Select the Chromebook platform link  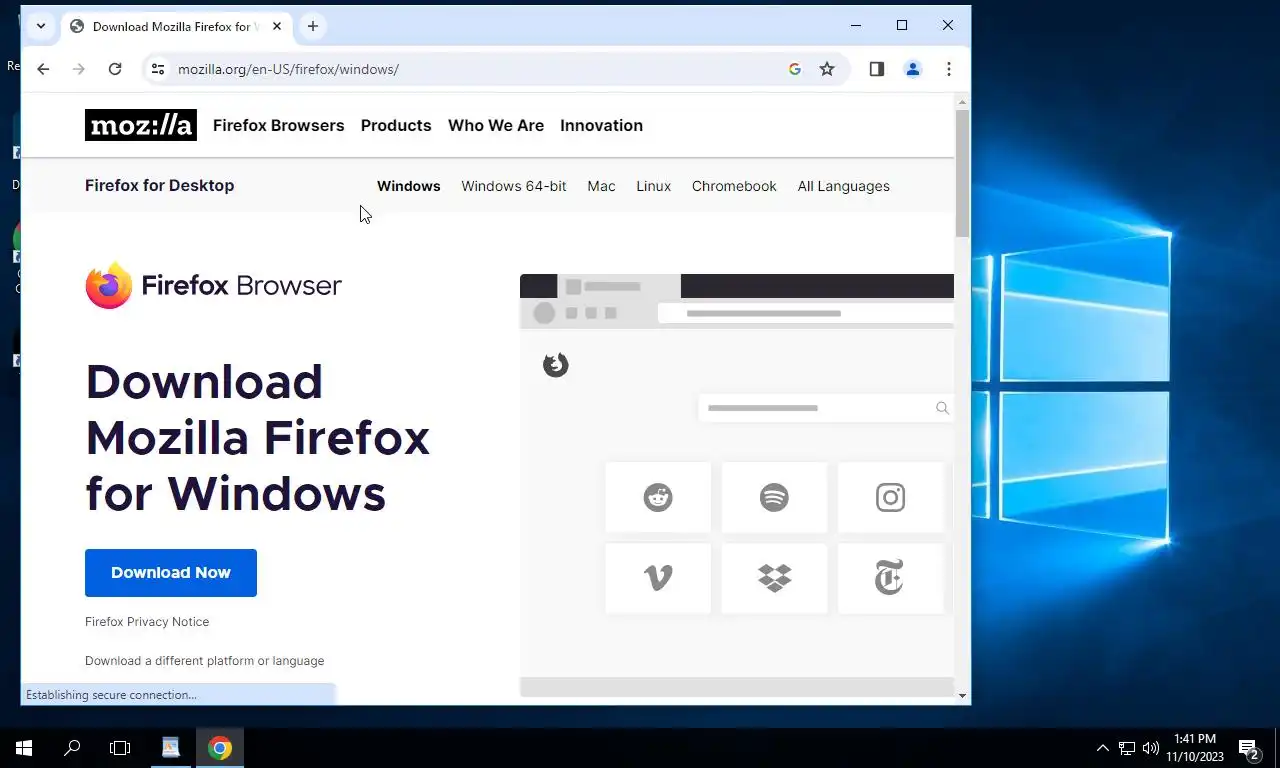coord(734,186)
